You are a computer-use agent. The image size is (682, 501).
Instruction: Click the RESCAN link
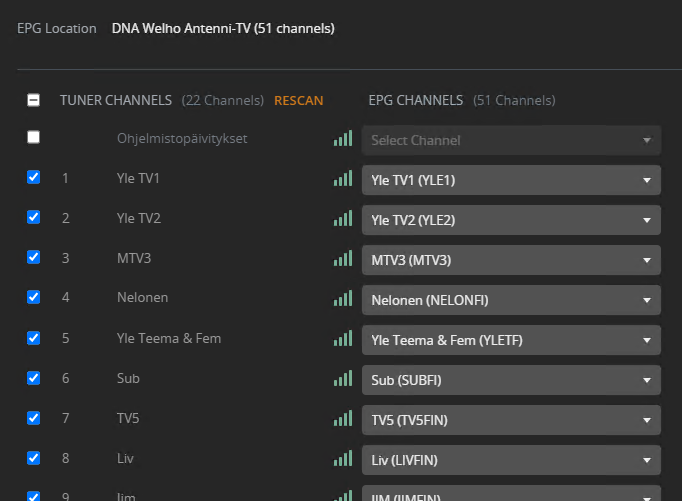[x=298, y=100]
